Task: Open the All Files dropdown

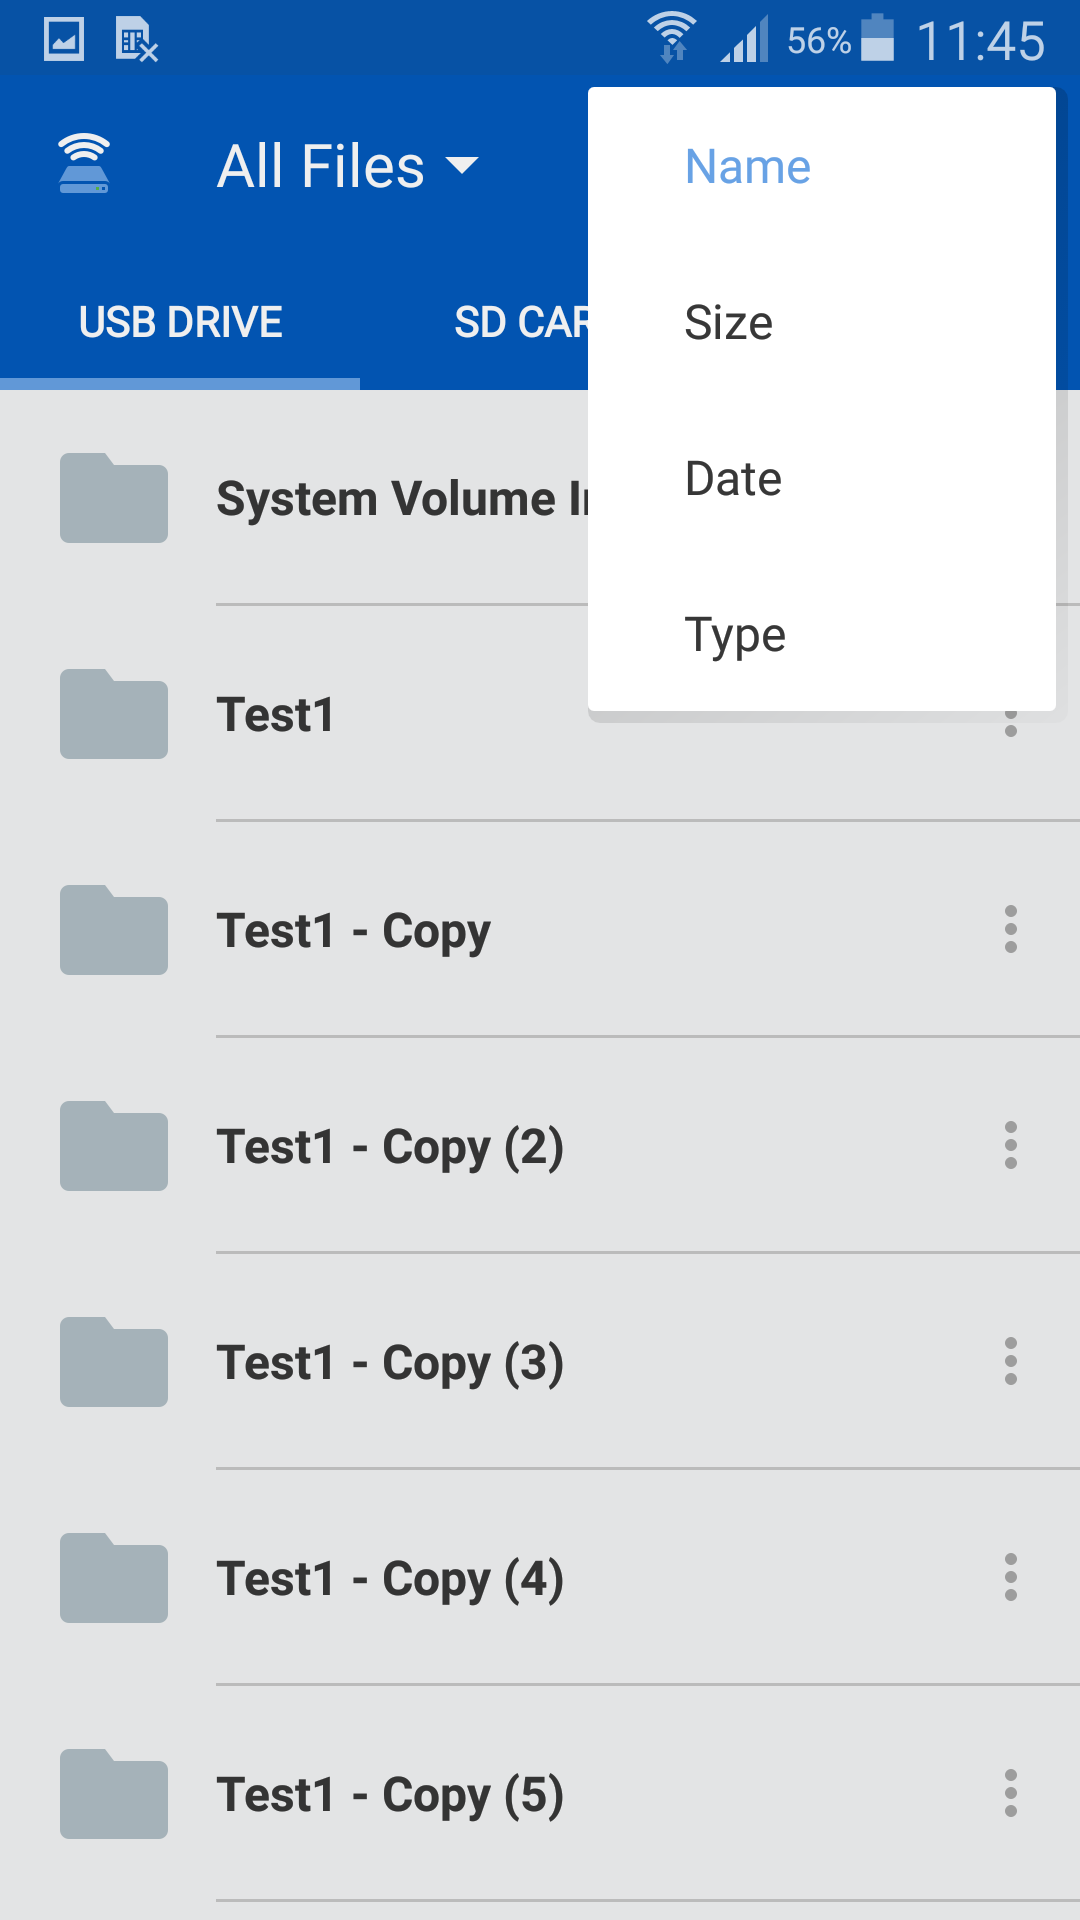Action: 347,166
